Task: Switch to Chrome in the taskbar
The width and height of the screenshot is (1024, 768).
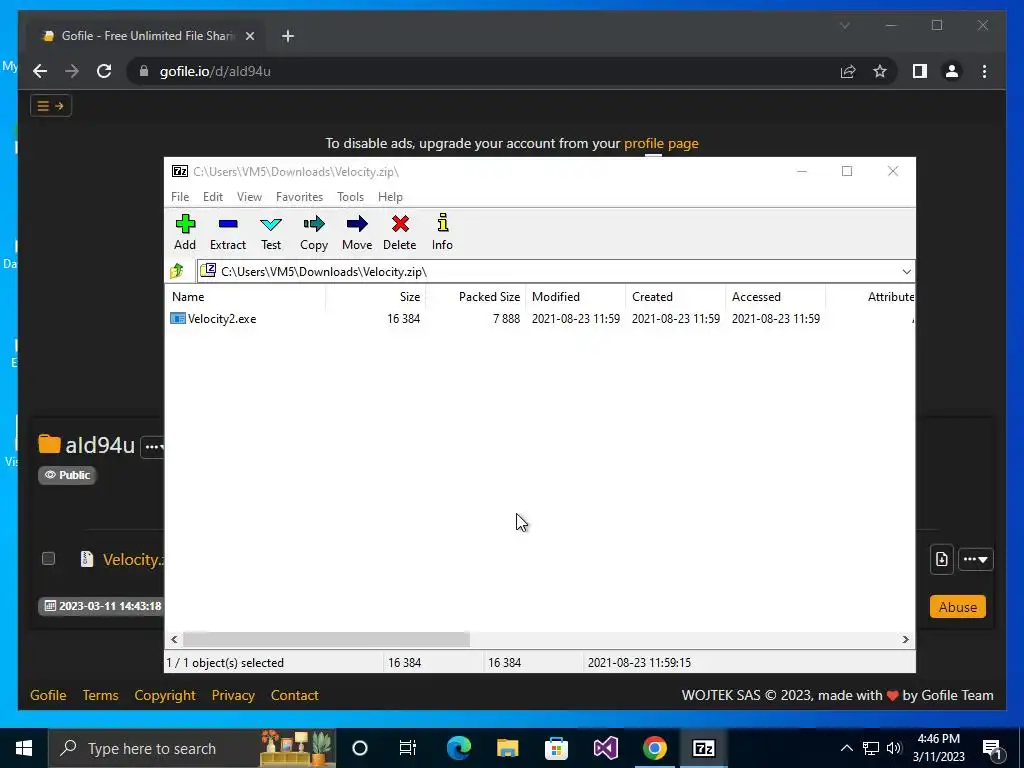Action: coord(654,748)
